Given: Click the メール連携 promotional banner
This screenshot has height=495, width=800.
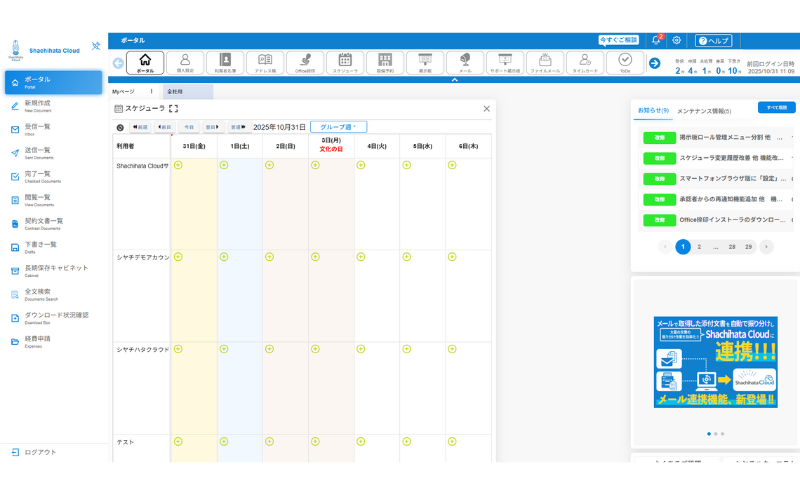Looking at the screenshot, I should (715, 362).
